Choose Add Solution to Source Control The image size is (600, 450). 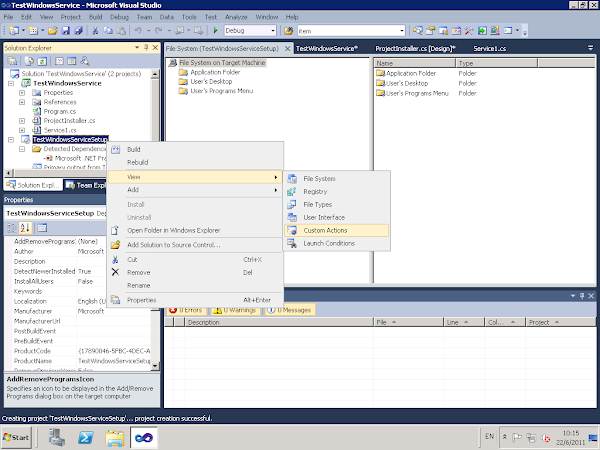[196, 245]
